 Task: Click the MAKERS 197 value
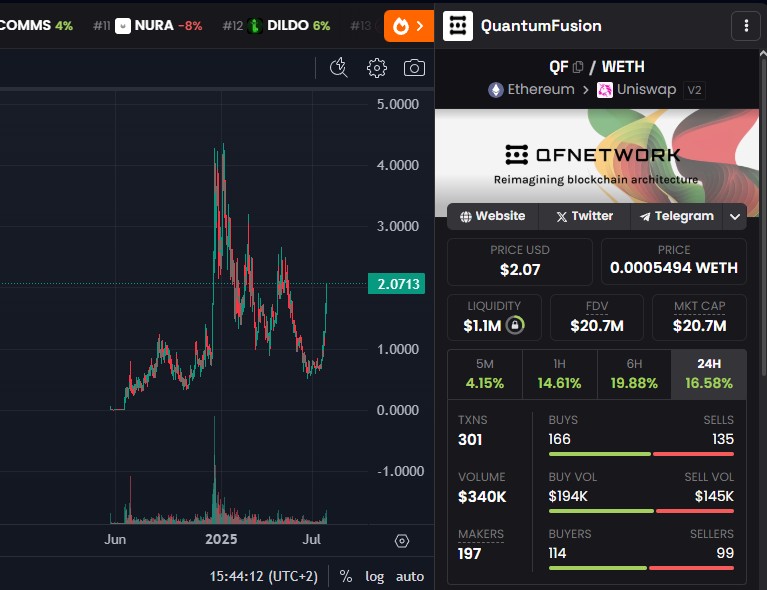click(x=470, y=554)
